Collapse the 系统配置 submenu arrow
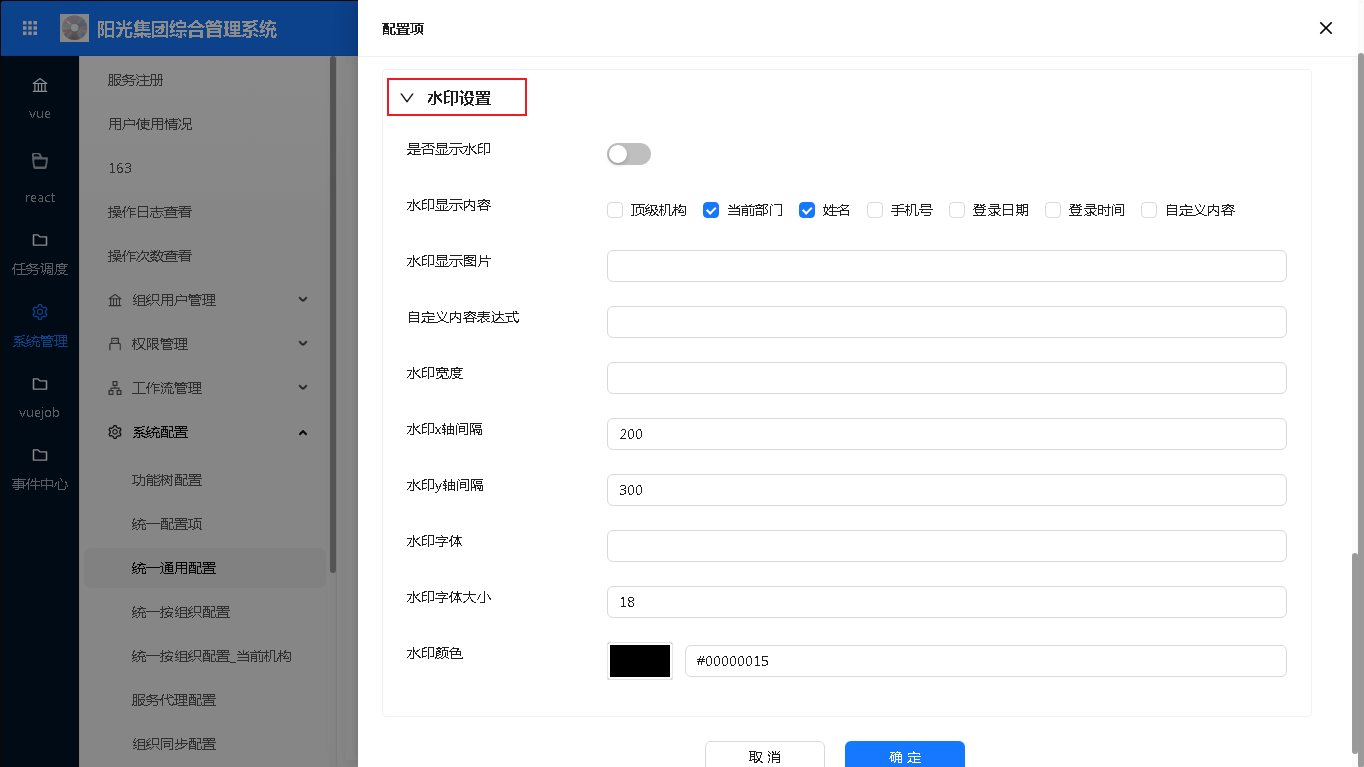Viewport: 1364px width, 767px height. click(303, 432)
